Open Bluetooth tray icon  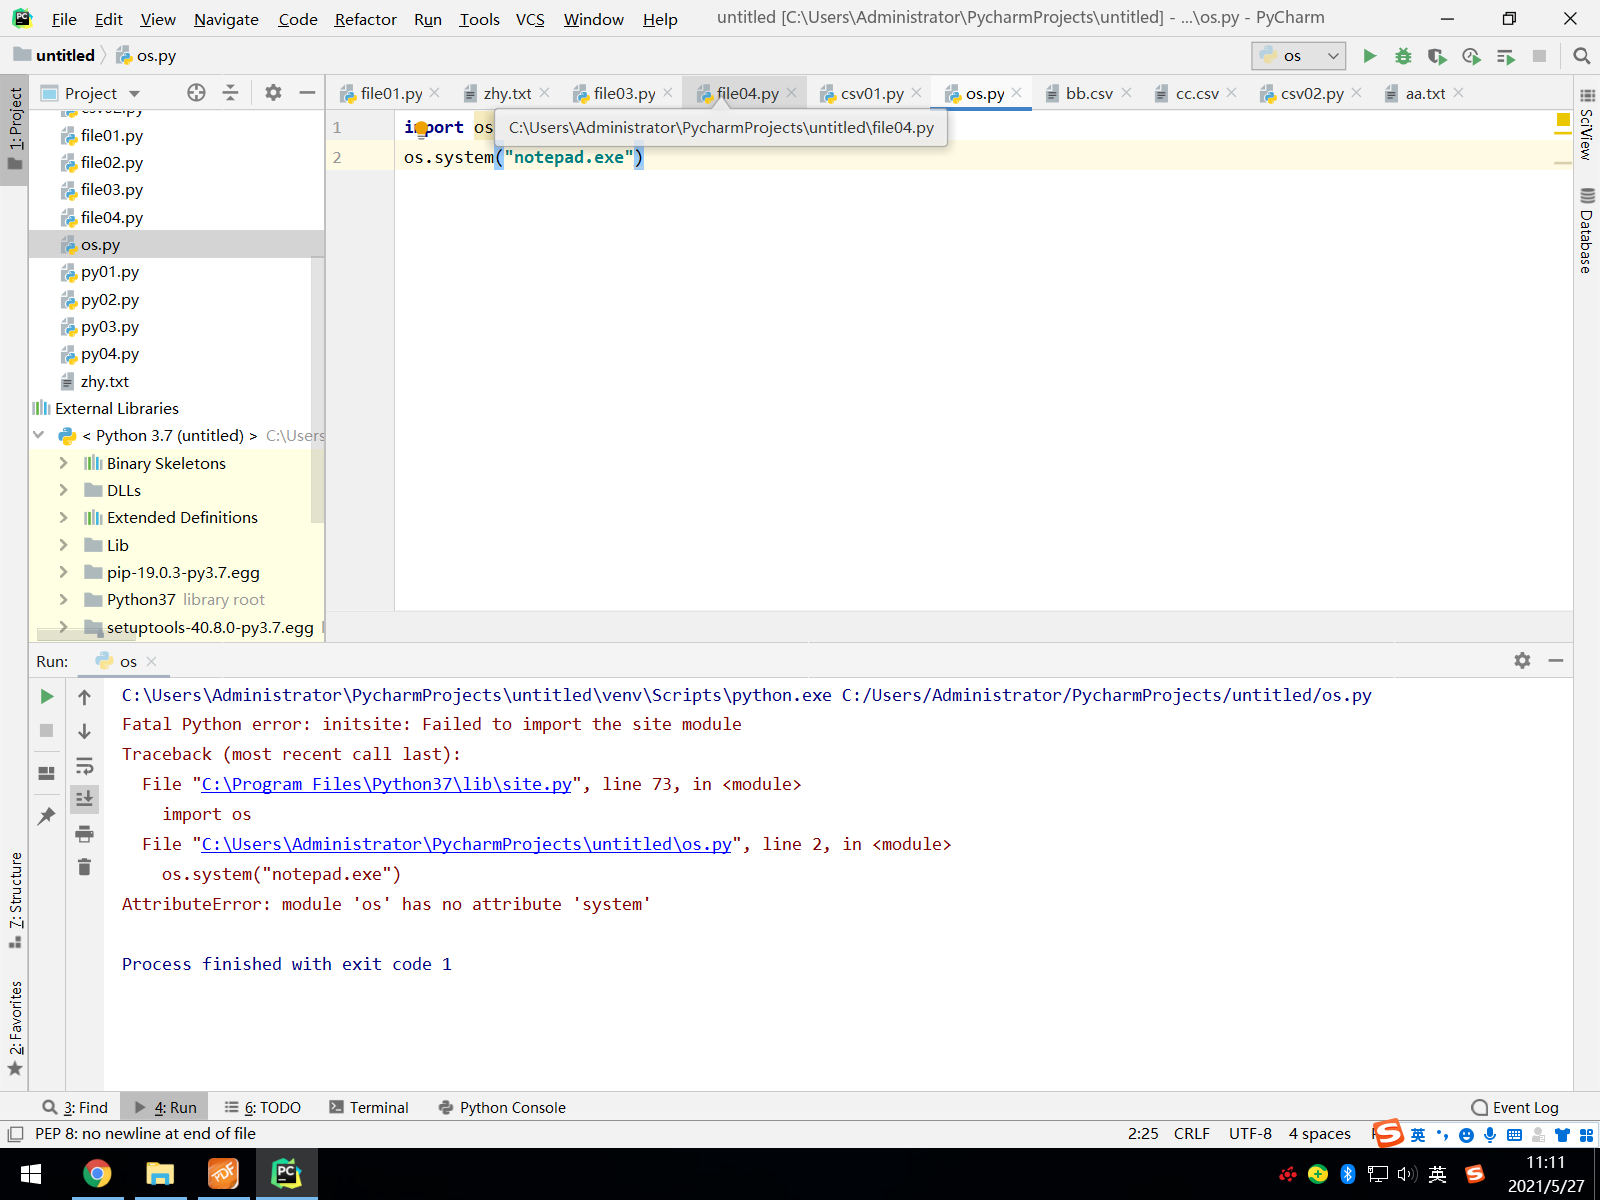point(1348,1174)
